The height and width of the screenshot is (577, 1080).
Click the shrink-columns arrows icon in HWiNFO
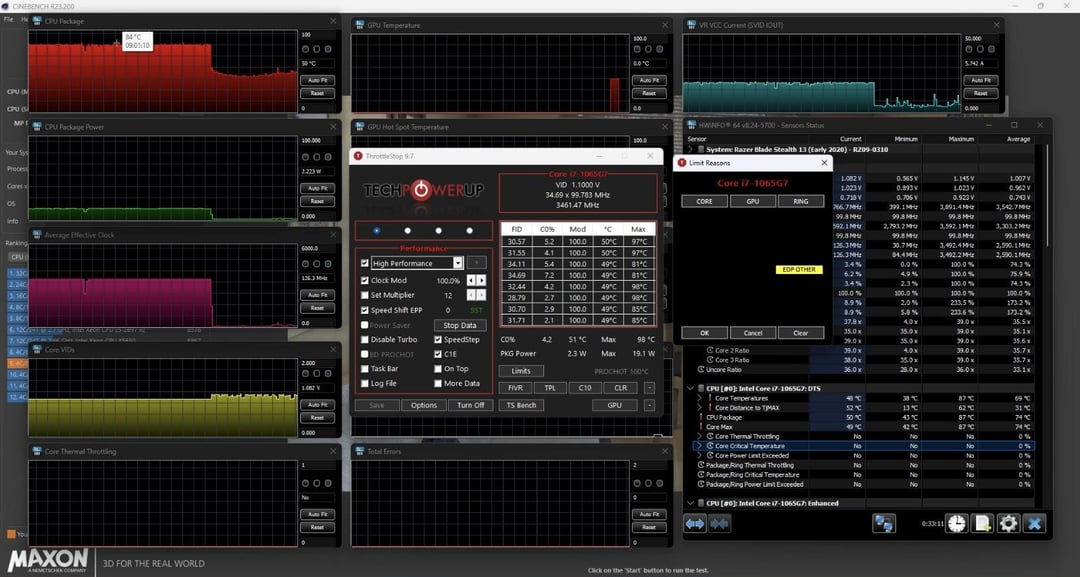719,524
